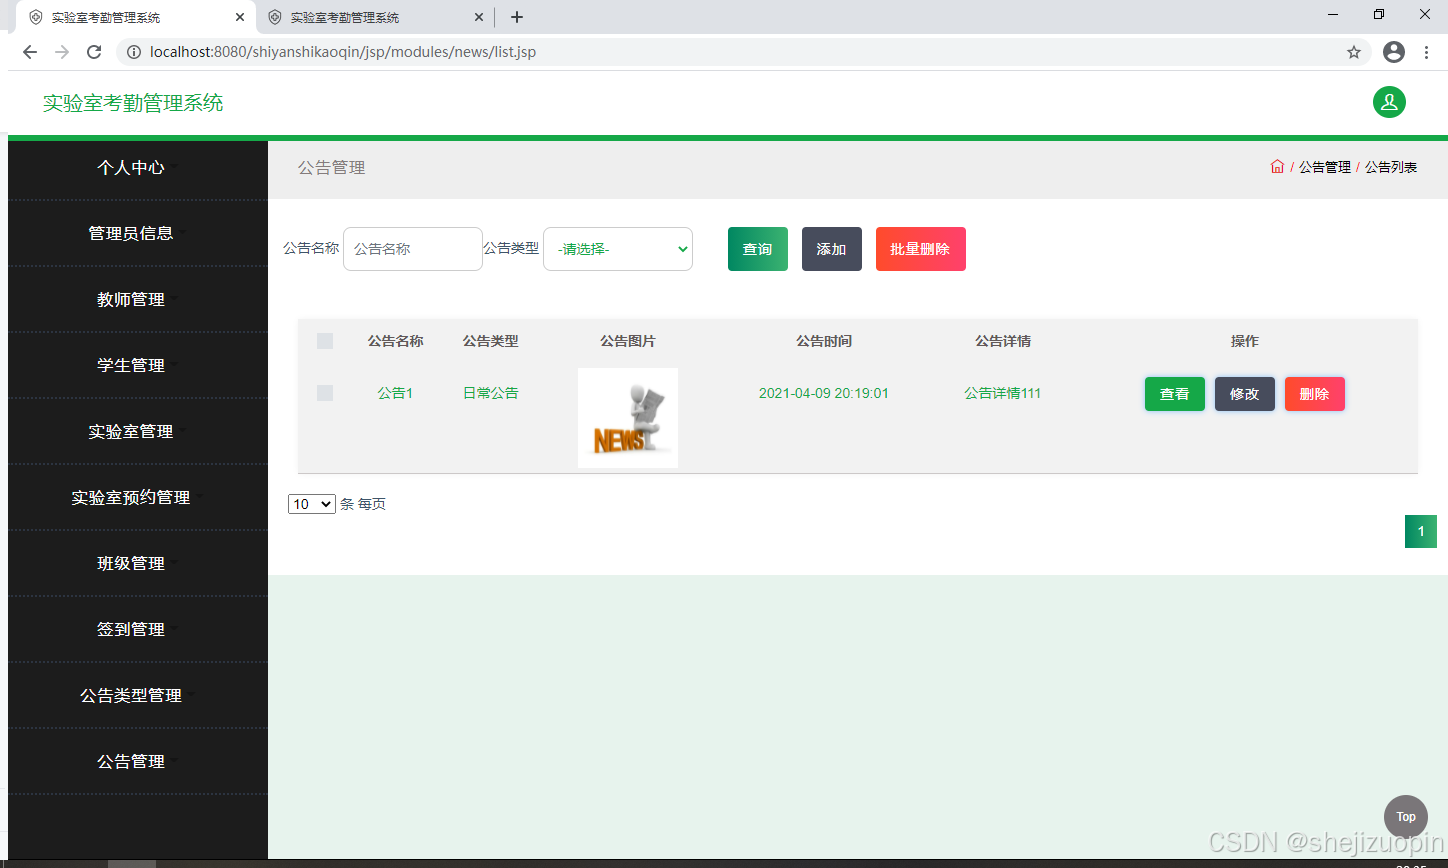Screen dimensions: 1448x868
Task: Open 签到管理 in the sidebar
Action: [131, 629]
